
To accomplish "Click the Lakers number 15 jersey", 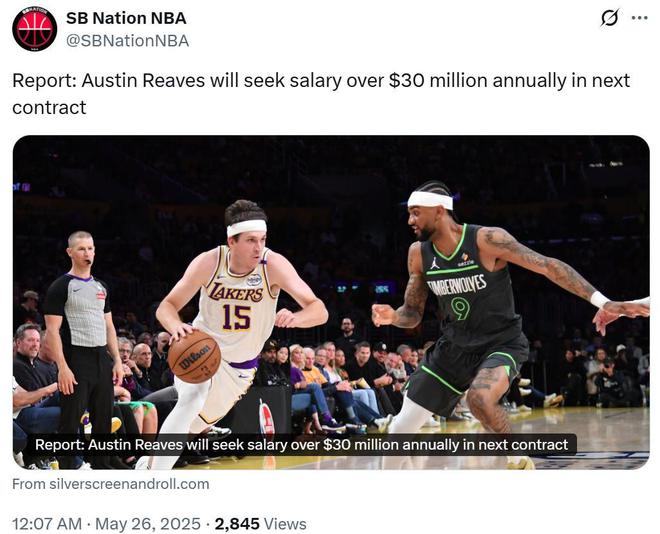I will (236, 305).
